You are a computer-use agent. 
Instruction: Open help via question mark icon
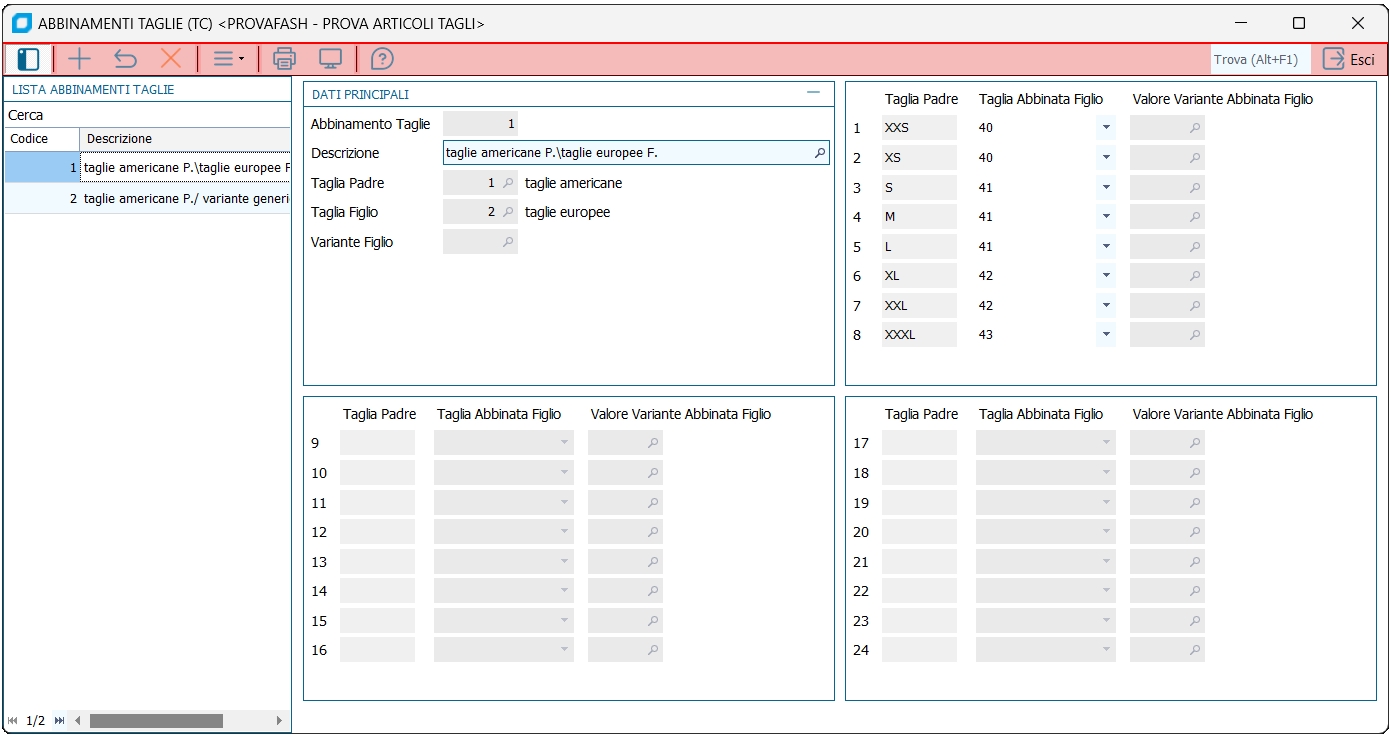pyautogui.click(x=382, y=59)
